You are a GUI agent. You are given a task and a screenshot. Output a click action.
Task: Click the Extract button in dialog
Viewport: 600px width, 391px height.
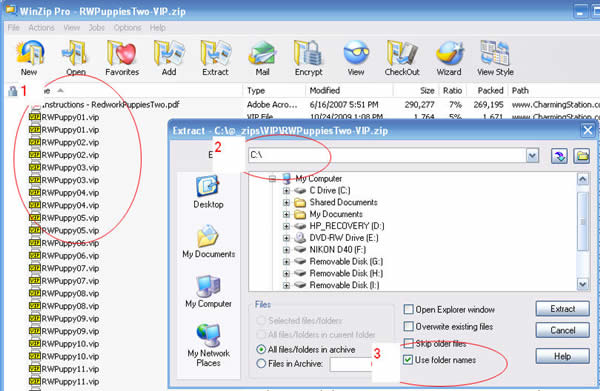(562, 309)
